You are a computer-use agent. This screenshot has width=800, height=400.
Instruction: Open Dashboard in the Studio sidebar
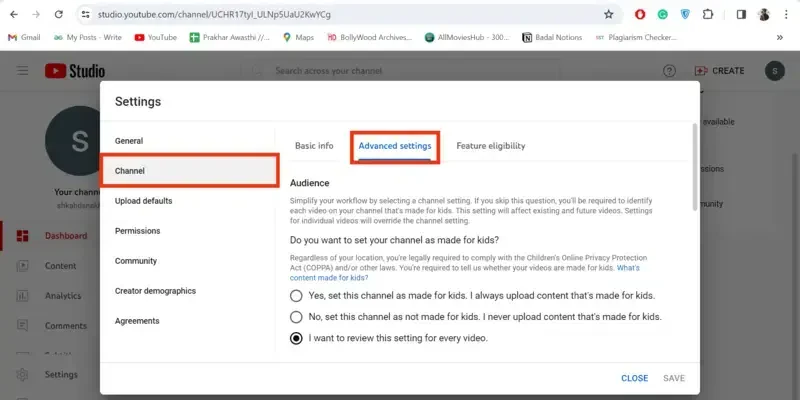point(51,236)
